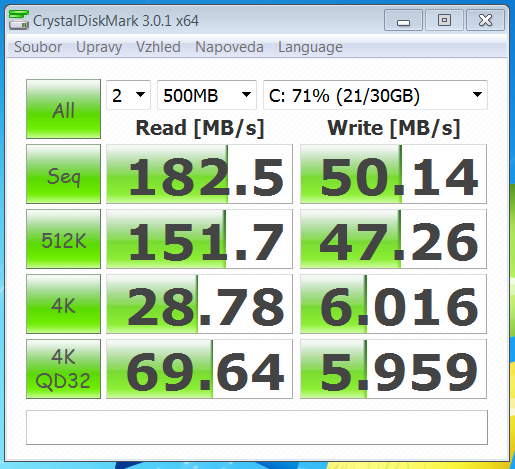Viewport: 515px width, 469px height.
Task: Click the Write [MB/s] column header
Action: pyautogui.click(x=394, y=128)
